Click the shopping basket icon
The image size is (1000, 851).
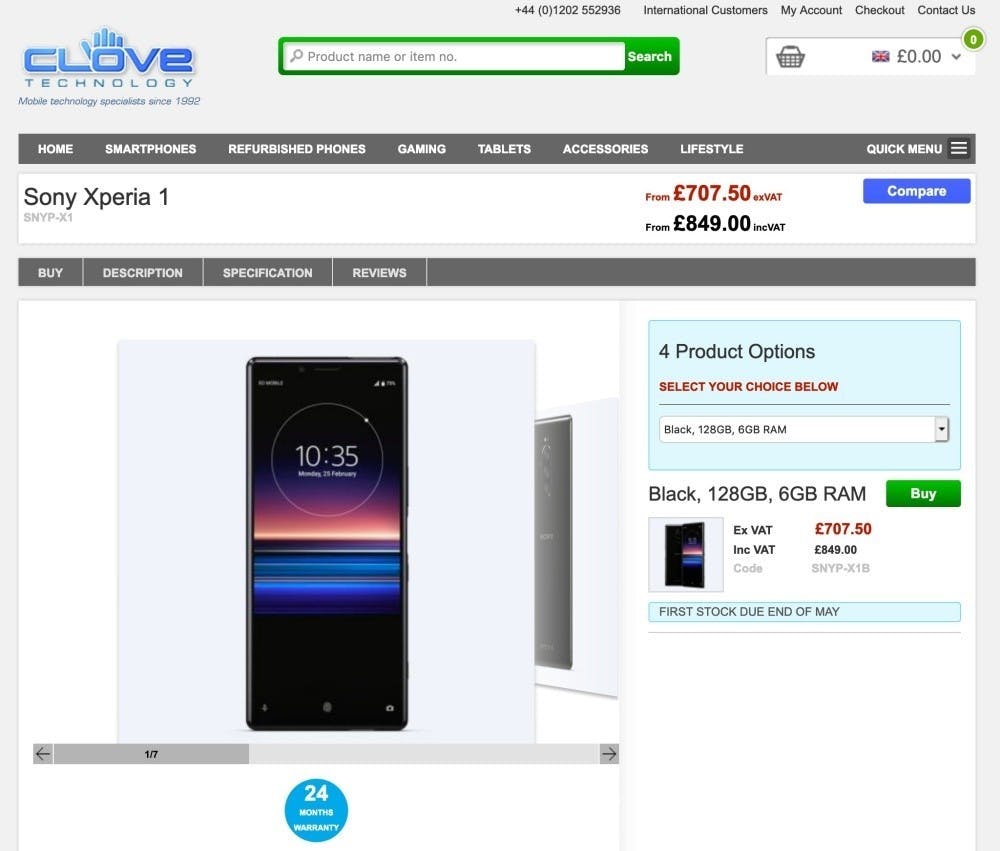(790, 57)
